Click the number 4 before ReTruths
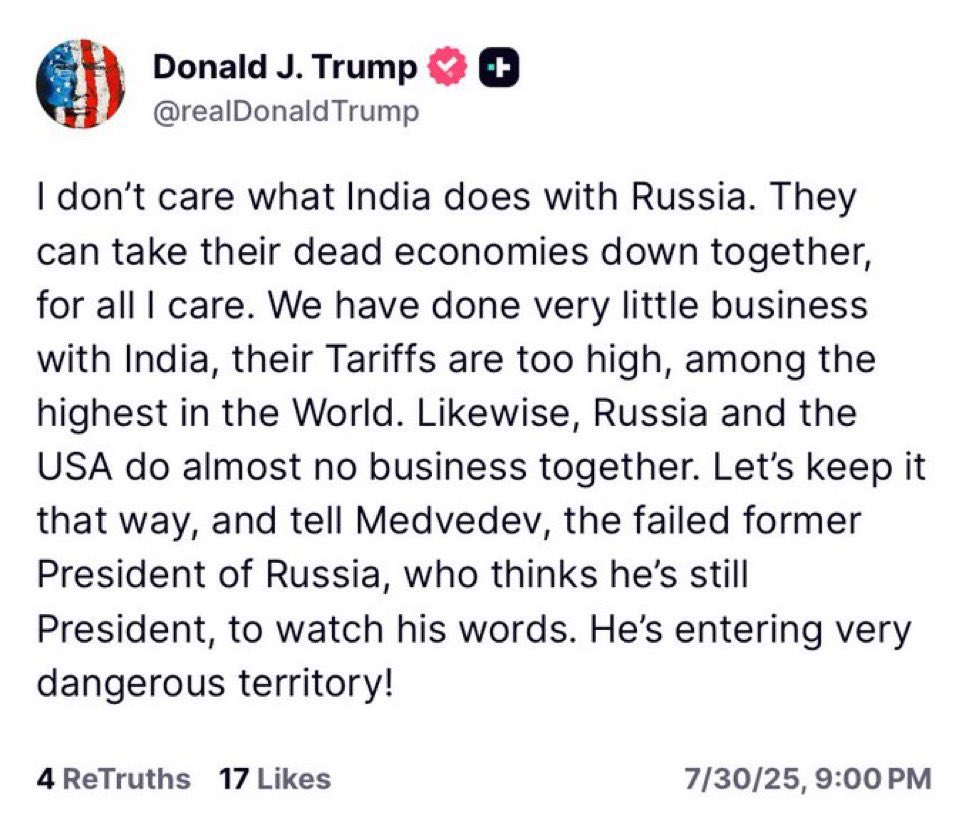 [x=46, y=779]
